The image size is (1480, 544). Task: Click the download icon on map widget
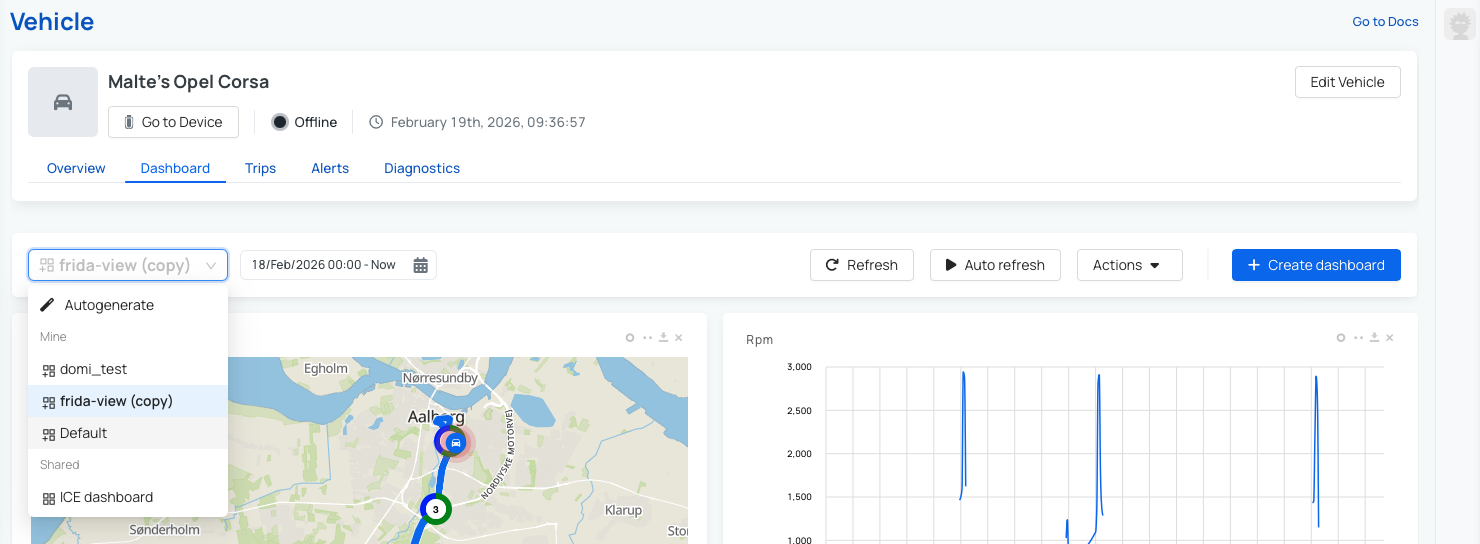(663, 338)
